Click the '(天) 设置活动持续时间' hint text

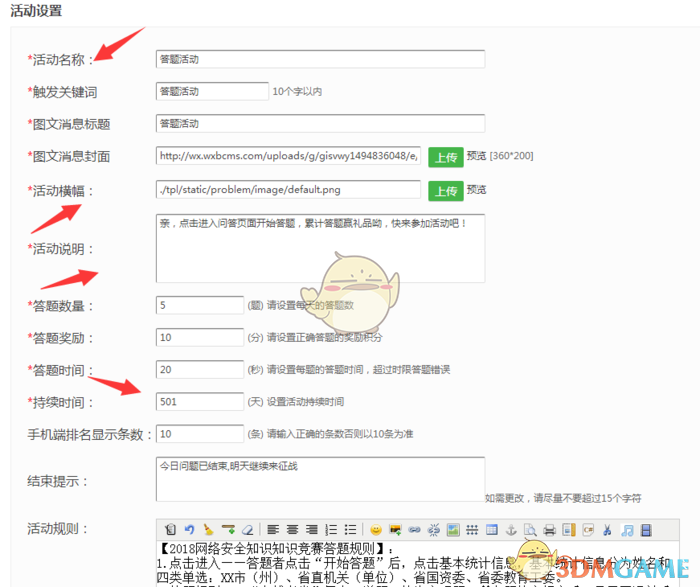point(296,402)
